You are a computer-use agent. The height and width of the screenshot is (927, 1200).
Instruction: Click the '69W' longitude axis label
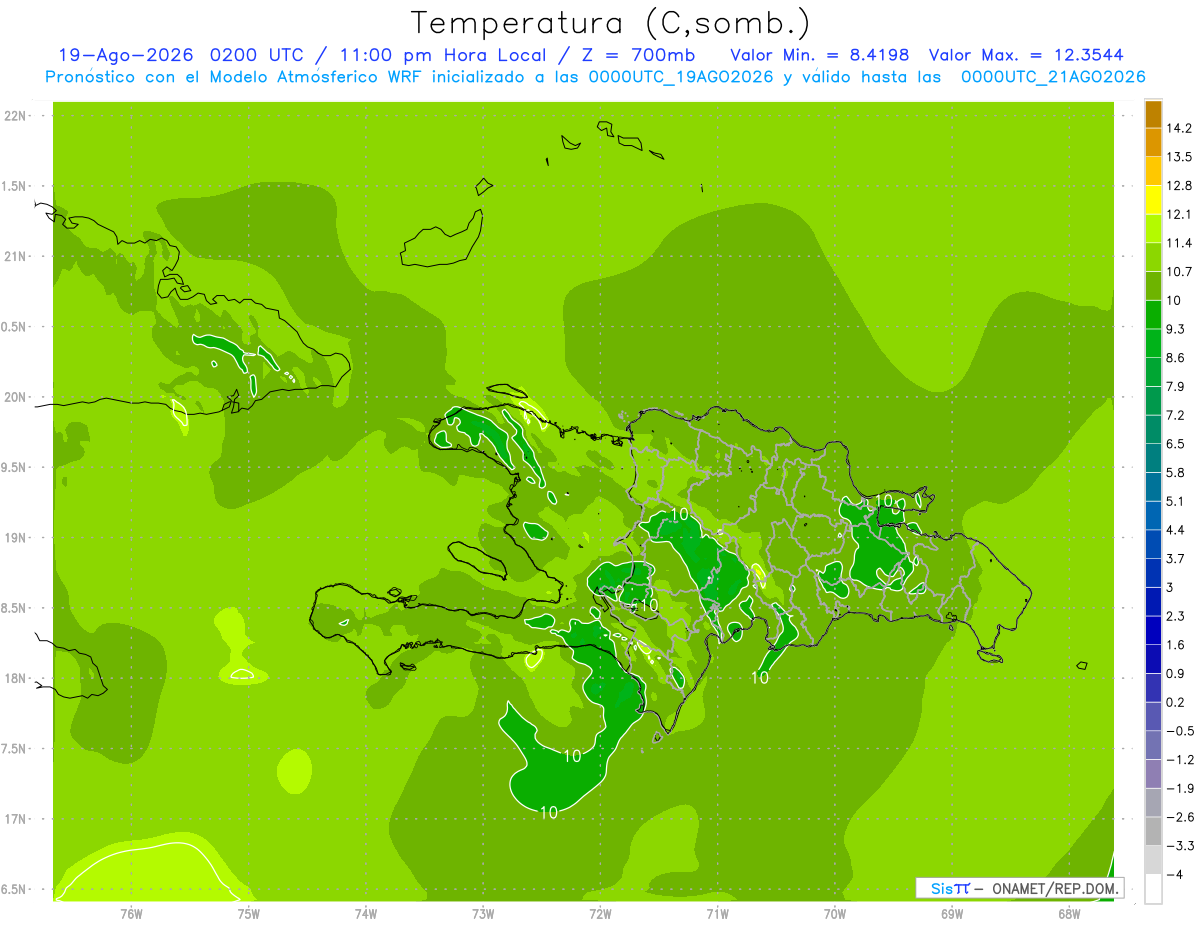(952, 914)
